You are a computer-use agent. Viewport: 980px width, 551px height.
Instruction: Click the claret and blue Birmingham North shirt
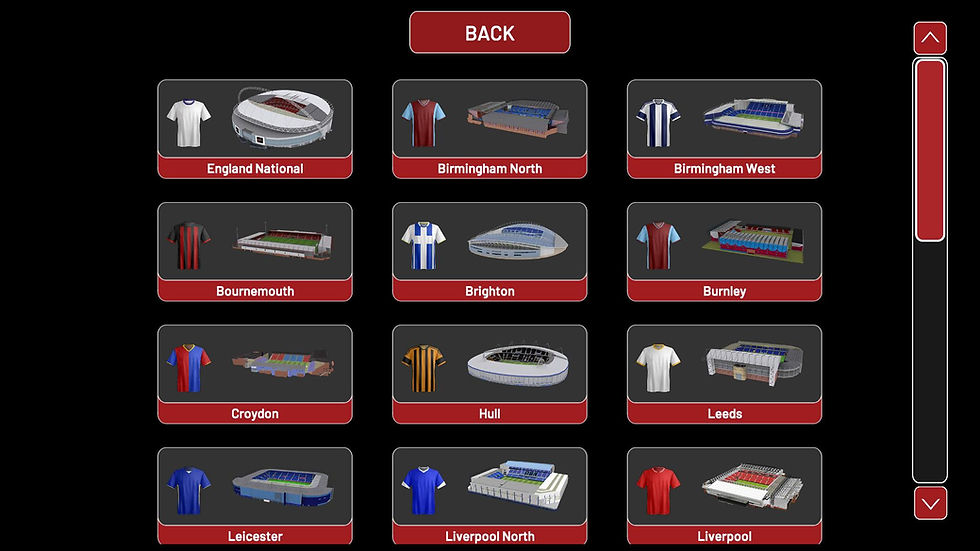[424, 122]
